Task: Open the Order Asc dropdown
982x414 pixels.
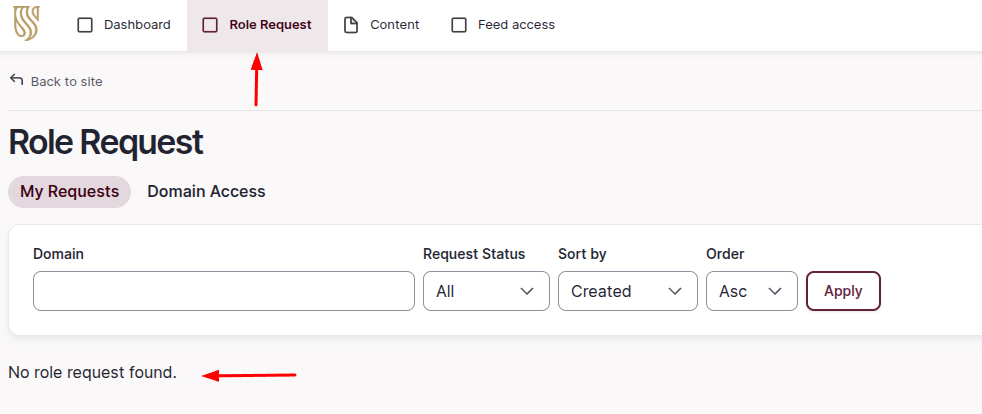Action: tap(751, 291)
